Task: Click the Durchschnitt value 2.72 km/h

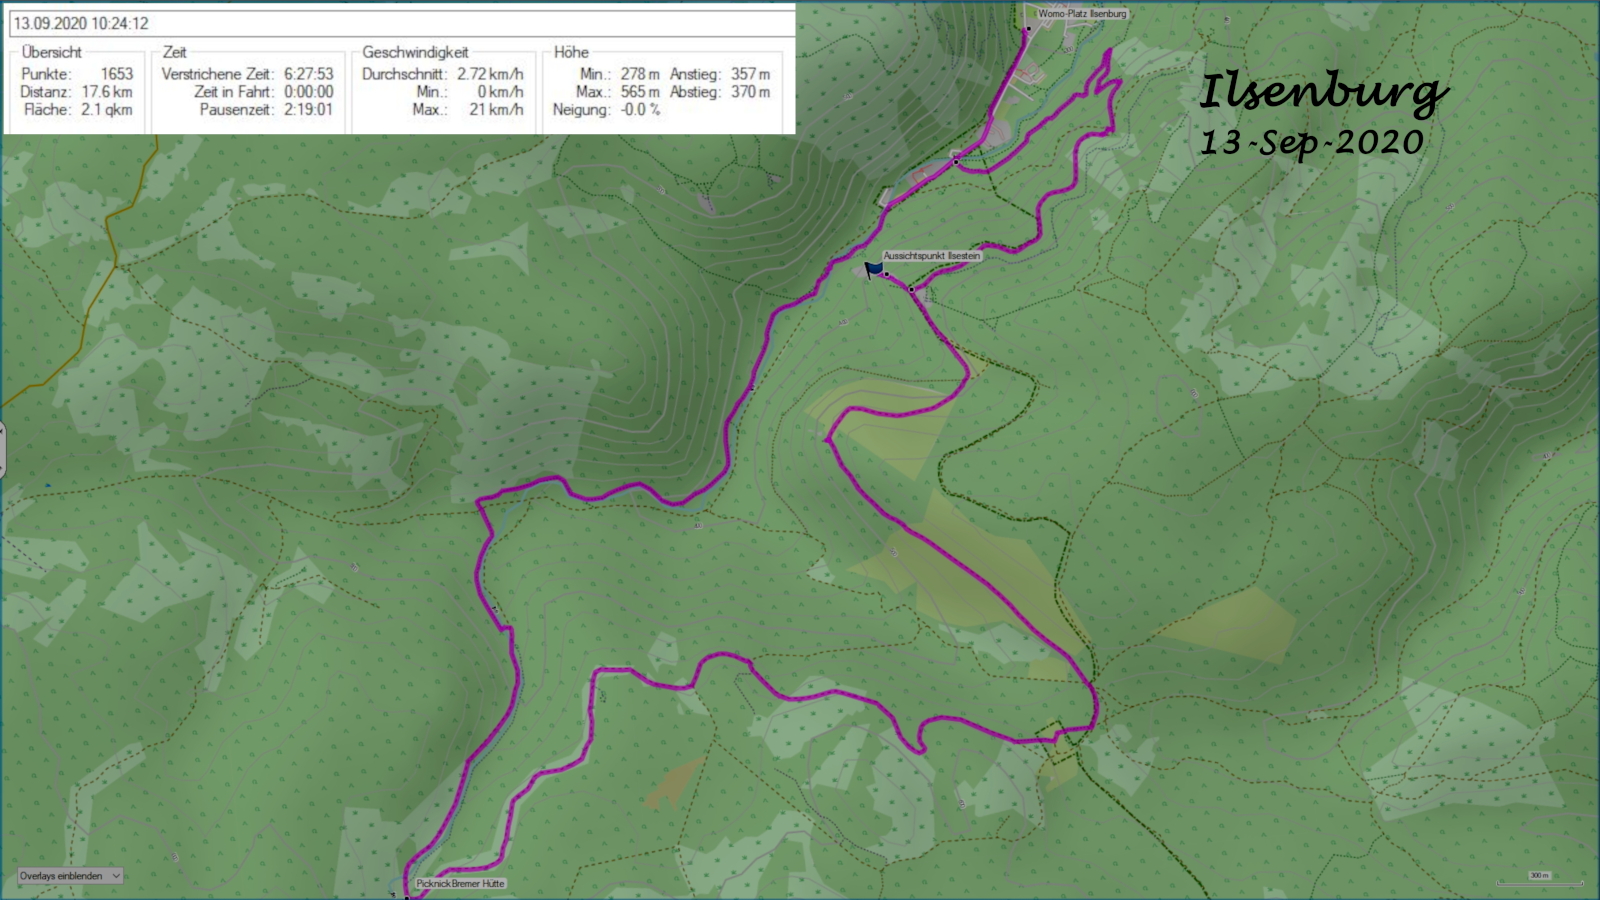Action: pos(490,74)
